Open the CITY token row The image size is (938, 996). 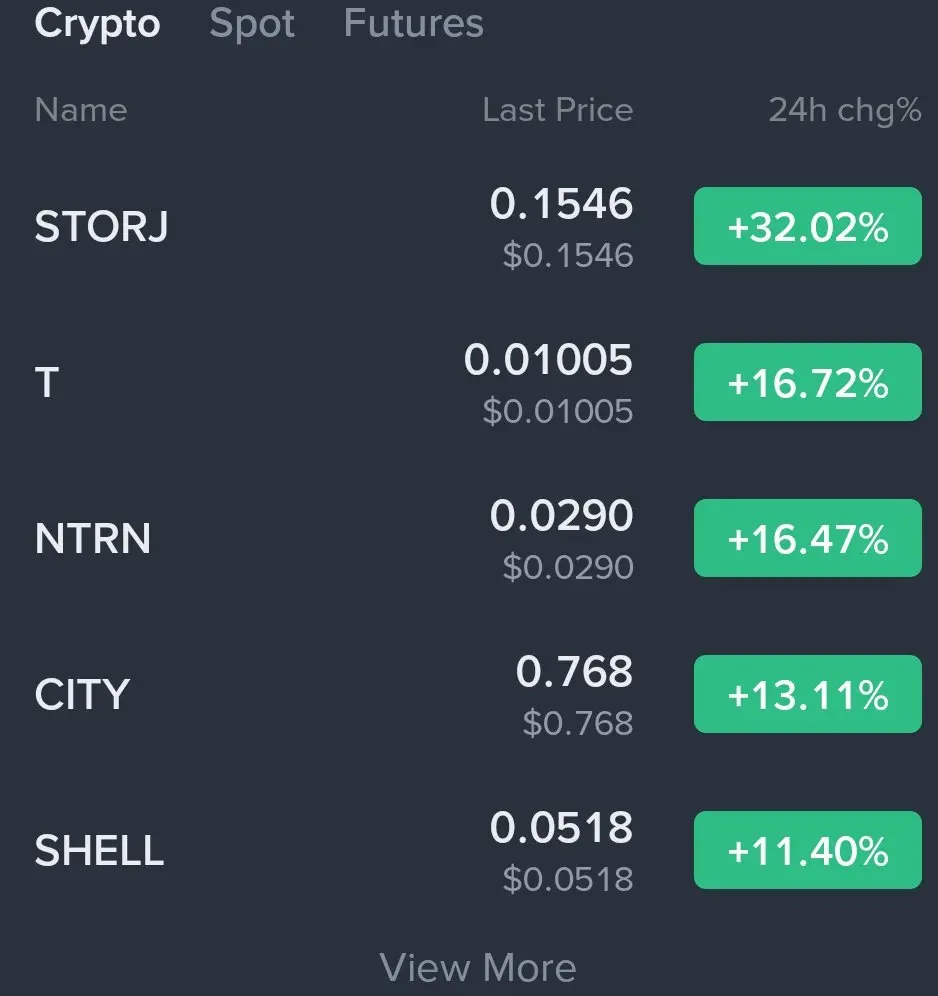(82, 695)
